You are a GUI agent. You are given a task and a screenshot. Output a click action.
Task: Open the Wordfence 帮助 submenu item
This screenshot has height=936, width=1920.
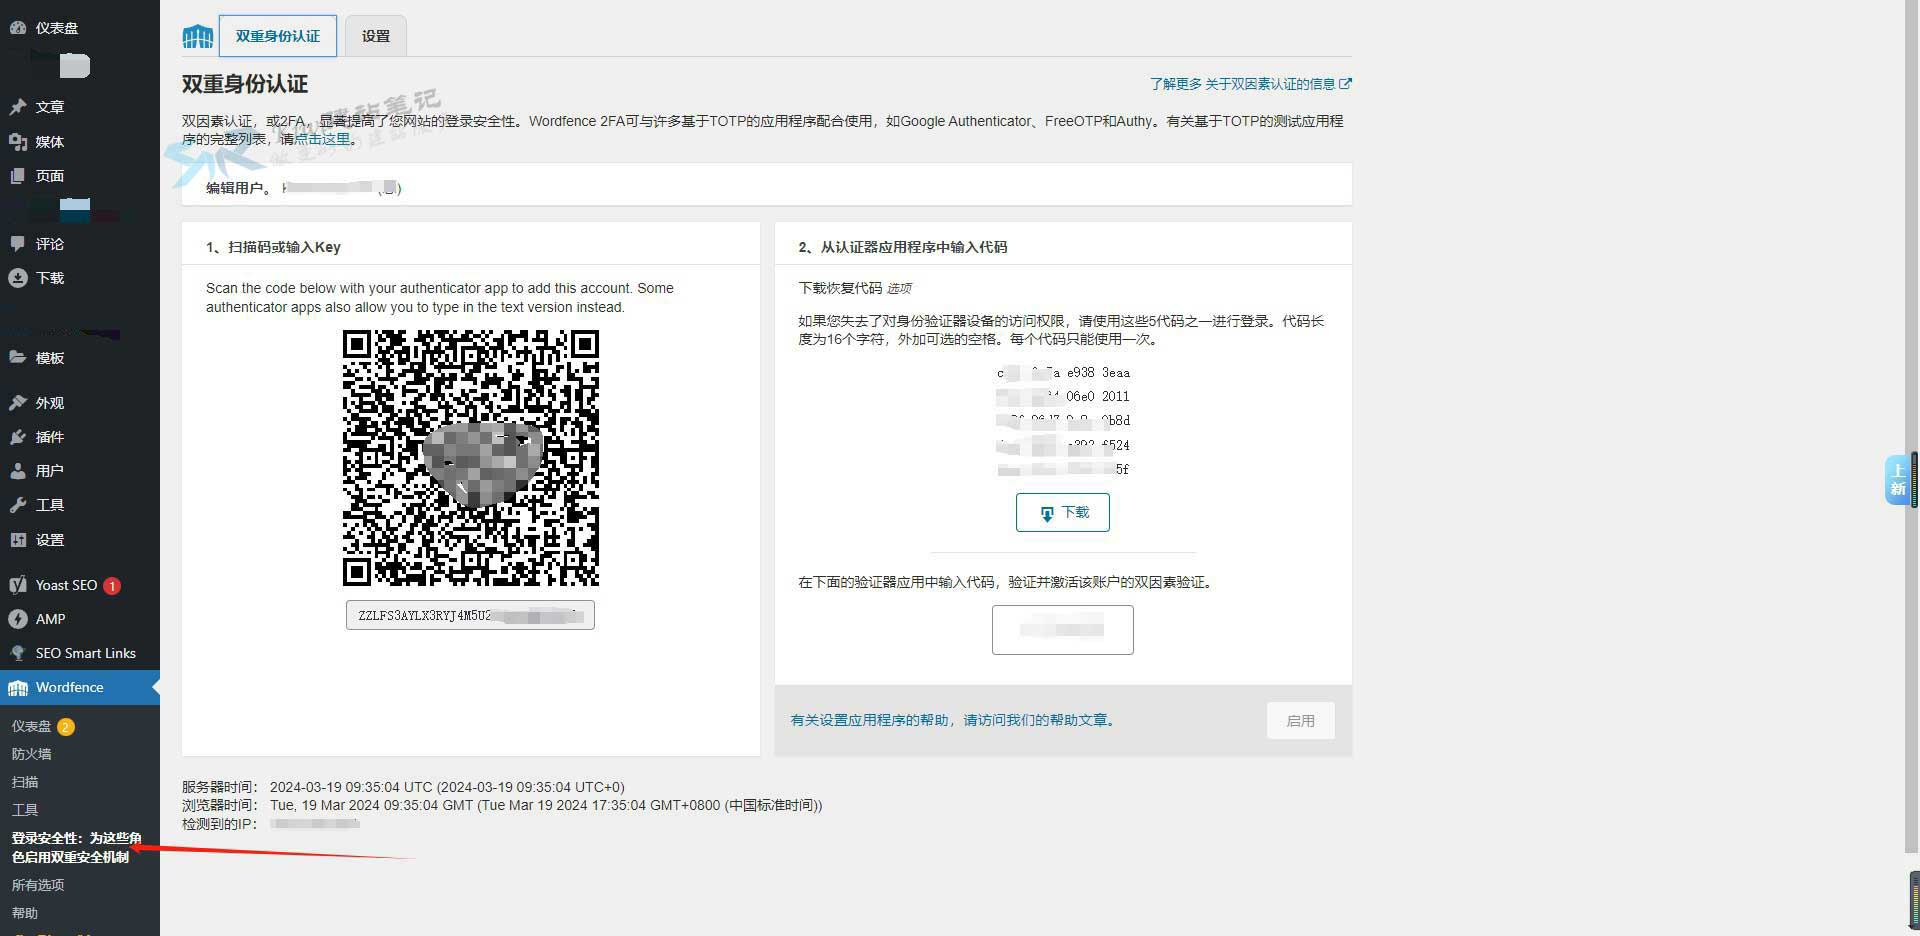click(25, 913)
